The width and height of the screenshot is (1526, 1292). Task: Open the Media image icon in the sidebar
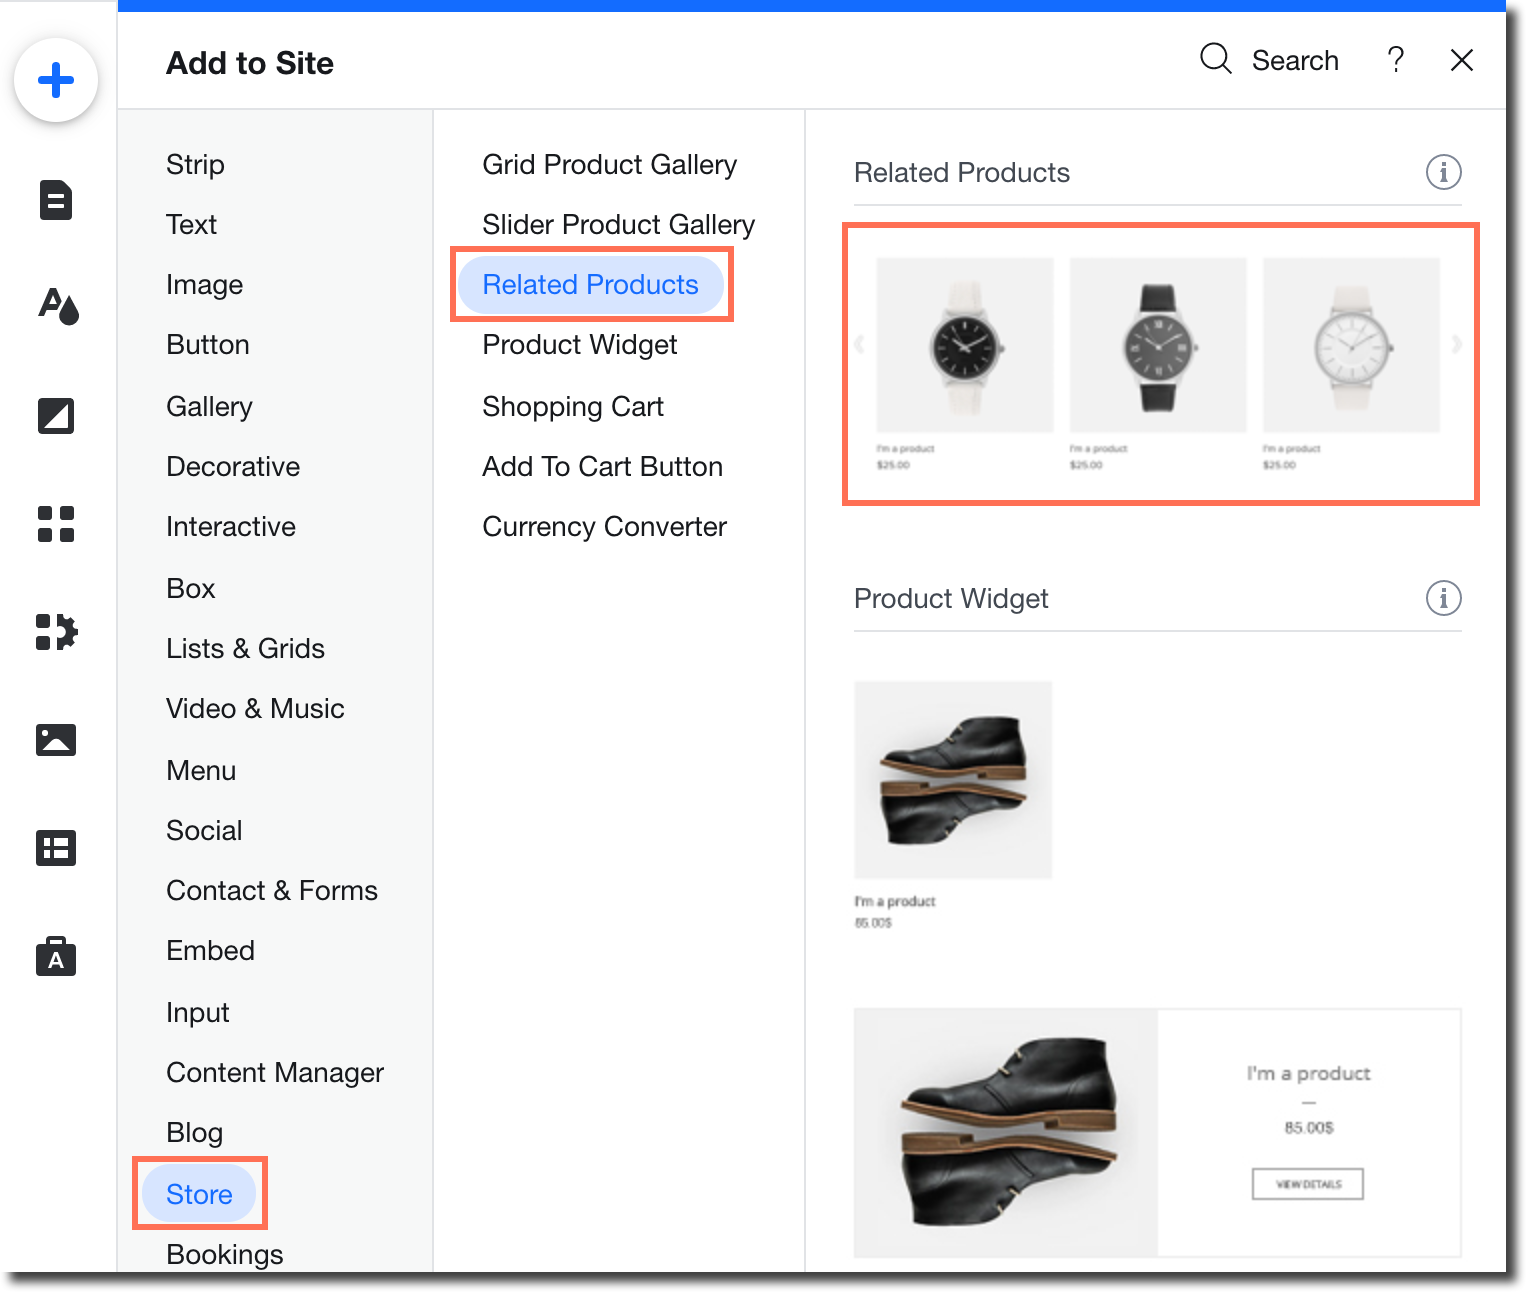click(56, 740)
